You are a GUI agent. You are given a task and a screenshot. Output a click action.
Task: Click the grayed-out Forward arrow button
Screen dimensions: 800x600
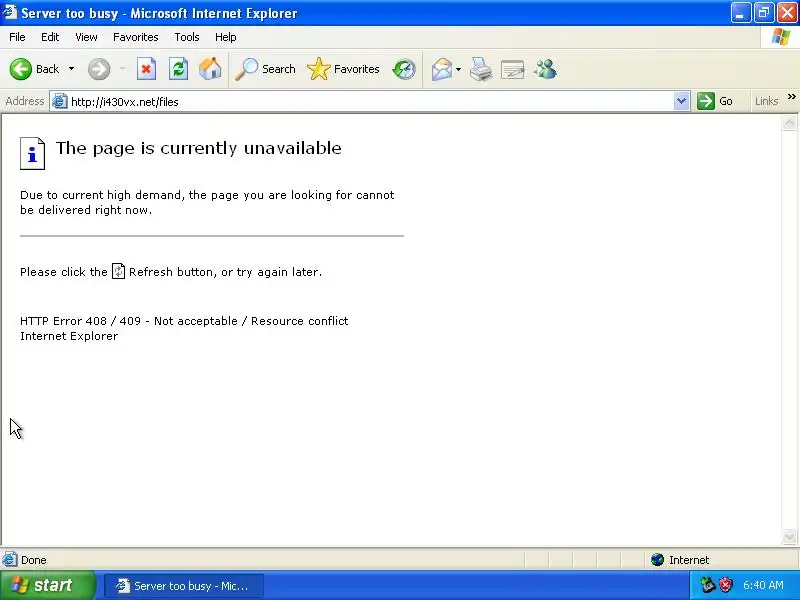[99, 69]
